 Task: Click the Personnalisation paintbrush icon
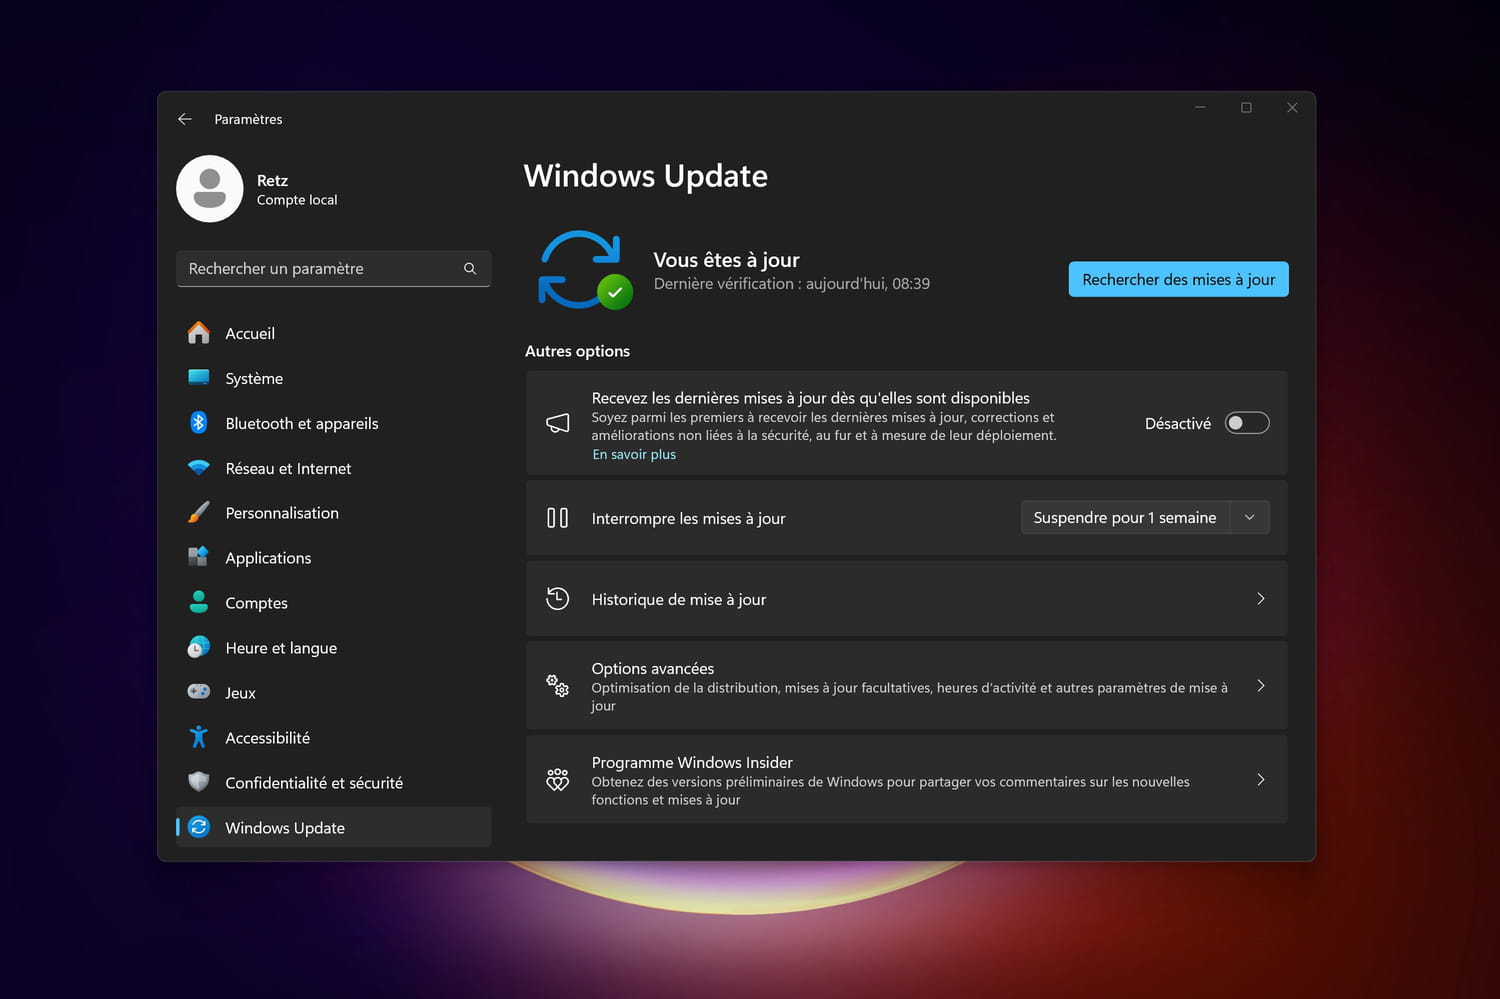[x=199, y=513]
